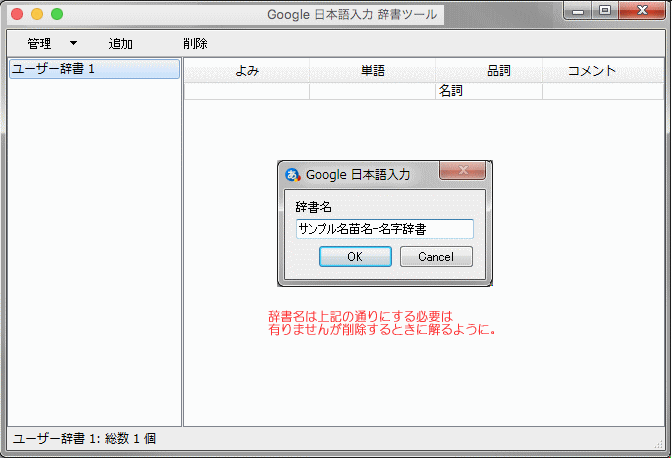Open the 管理 menu
This screenshot has width=672, height=458.
39,43
